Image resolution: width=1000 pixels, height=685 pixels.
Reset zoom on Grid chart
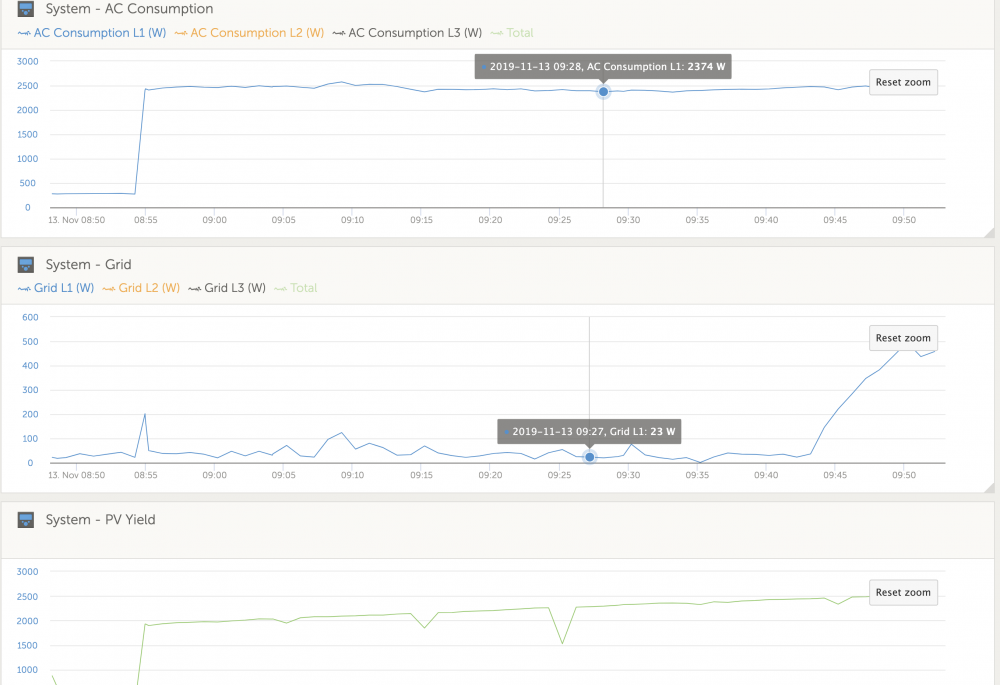[903, 338]
